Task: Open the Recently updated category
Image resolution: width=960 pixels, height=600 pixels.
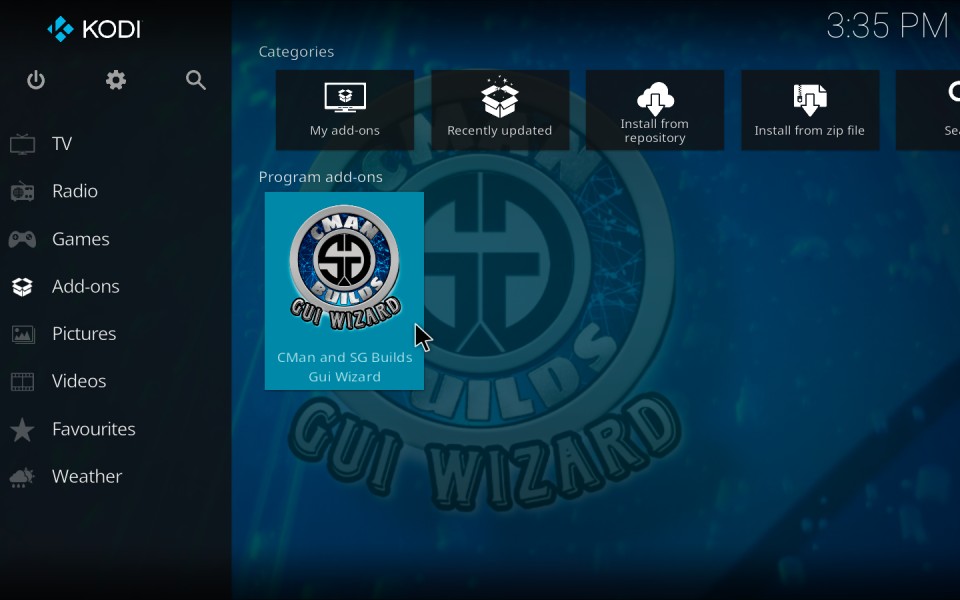Action: 500,110
